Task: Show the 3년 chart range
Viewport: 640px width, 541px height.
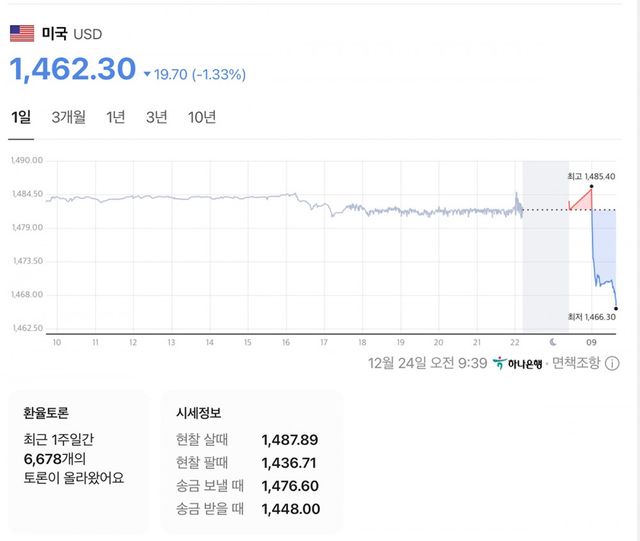Action: pyautogui.click(x=156, y=117)
